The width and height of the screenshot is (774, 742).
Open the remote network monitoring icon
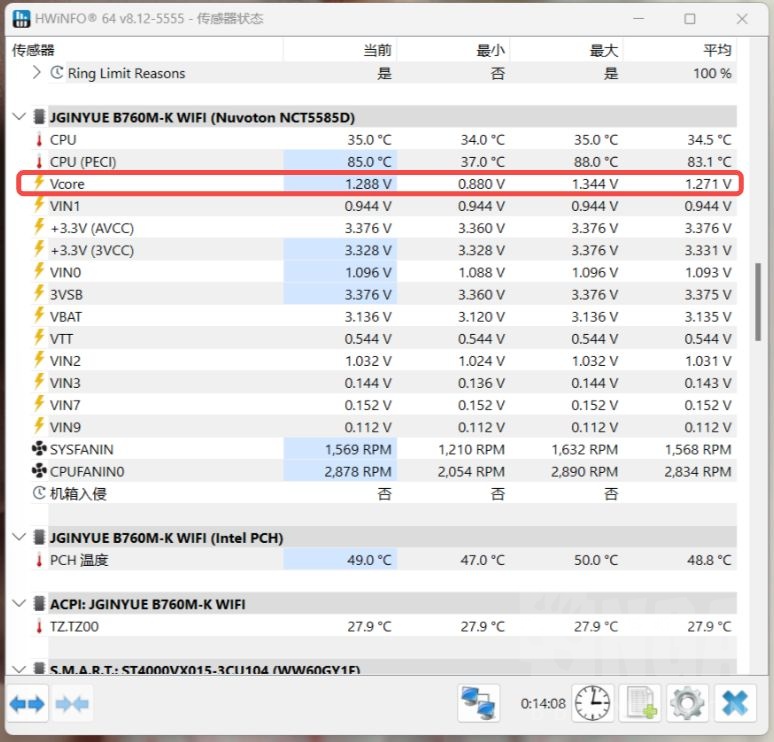pos(479,704)
